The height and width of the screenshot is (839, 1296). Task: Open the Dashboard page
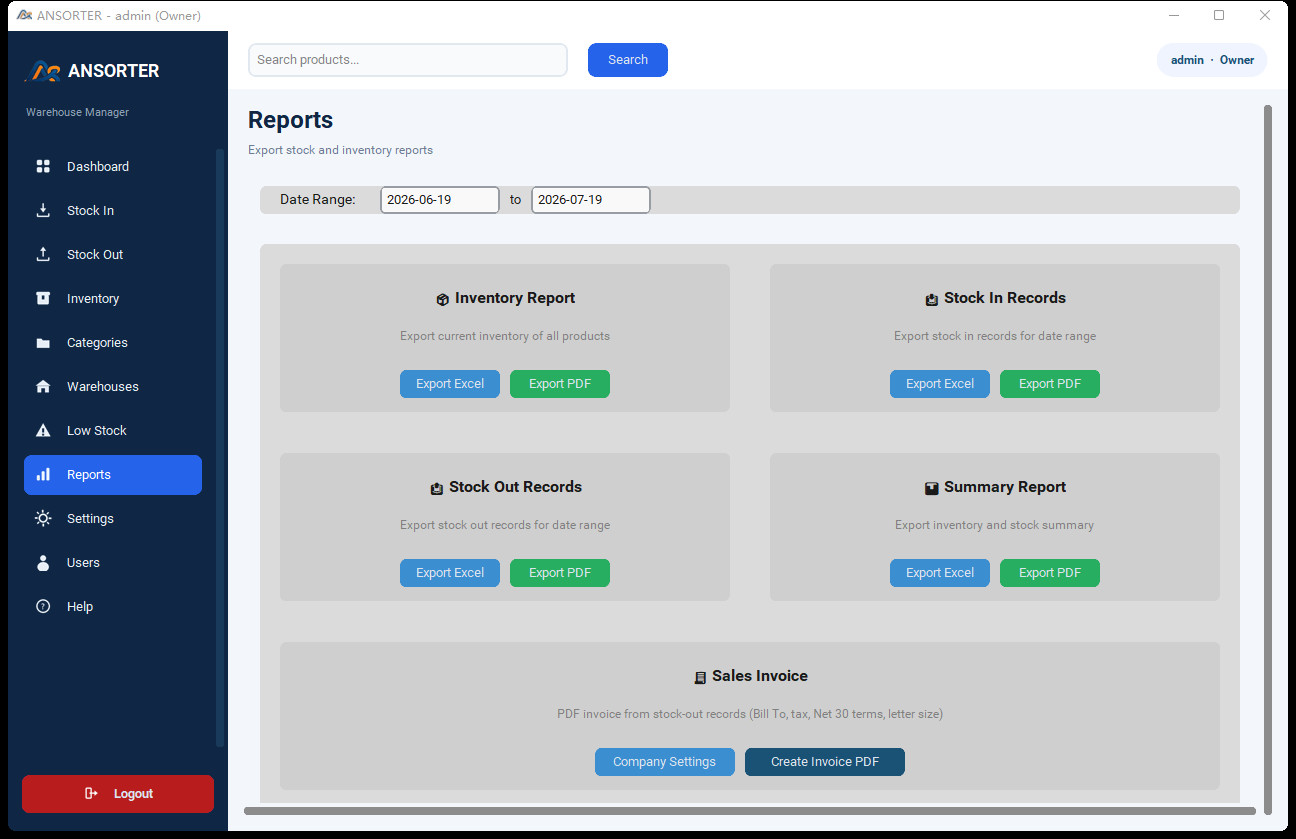tap(113, 166)
